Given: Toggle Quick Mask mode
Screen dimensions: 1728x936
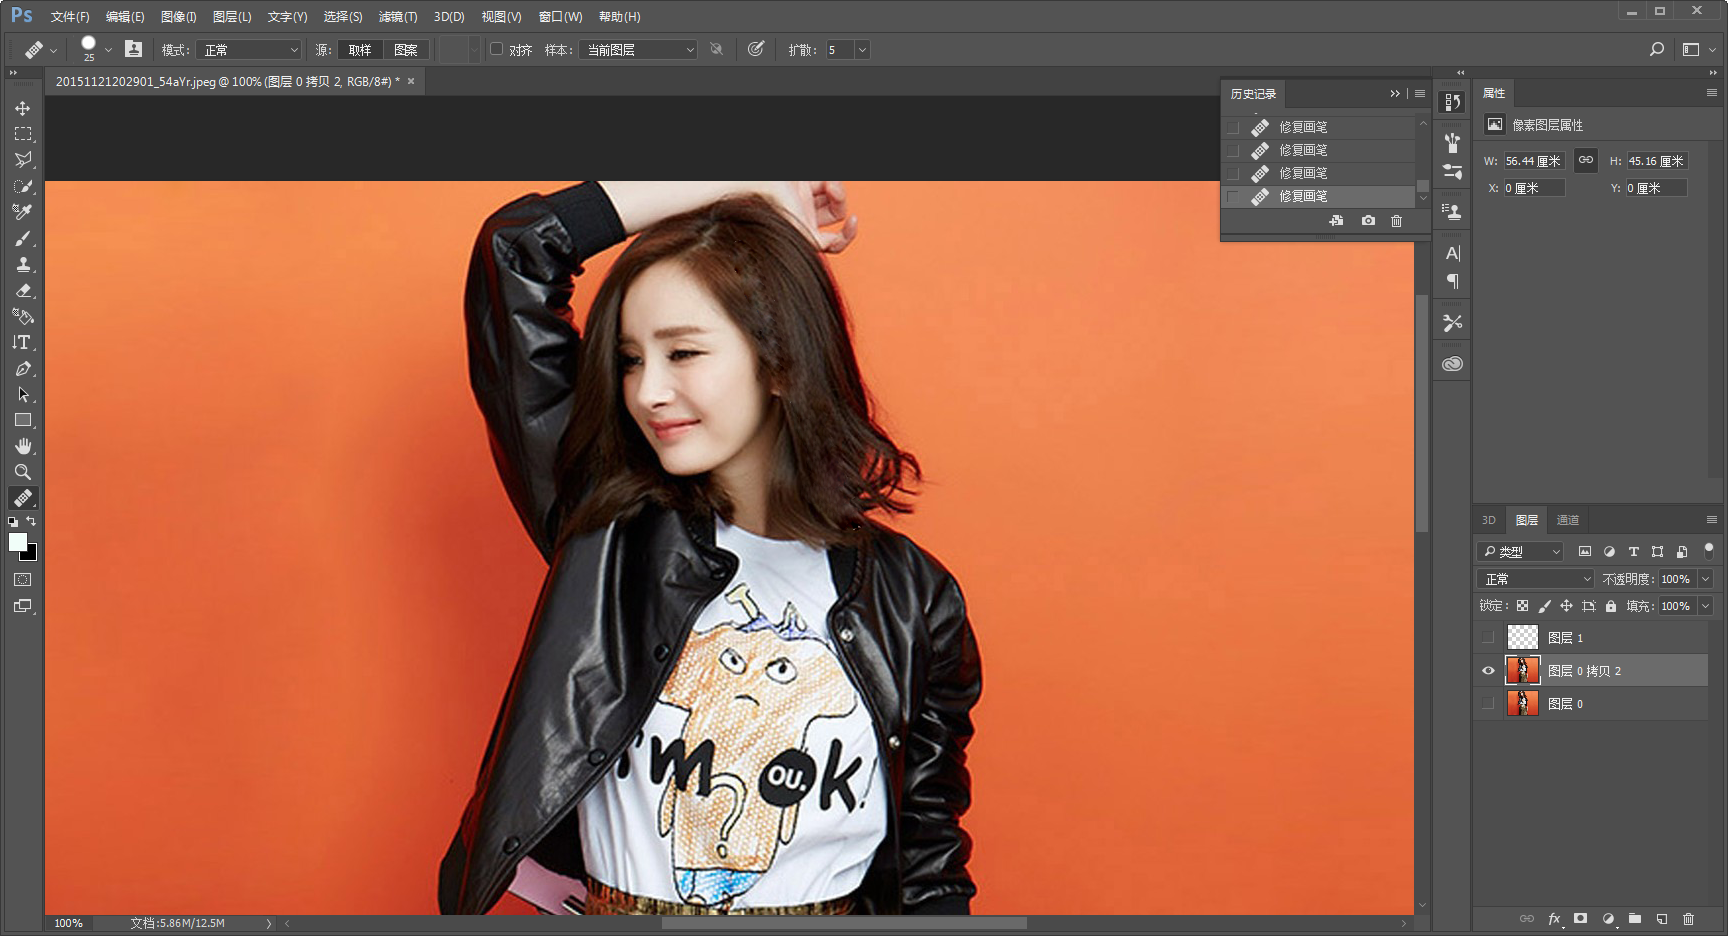Looking at the screenshot, I should [22, 580].
